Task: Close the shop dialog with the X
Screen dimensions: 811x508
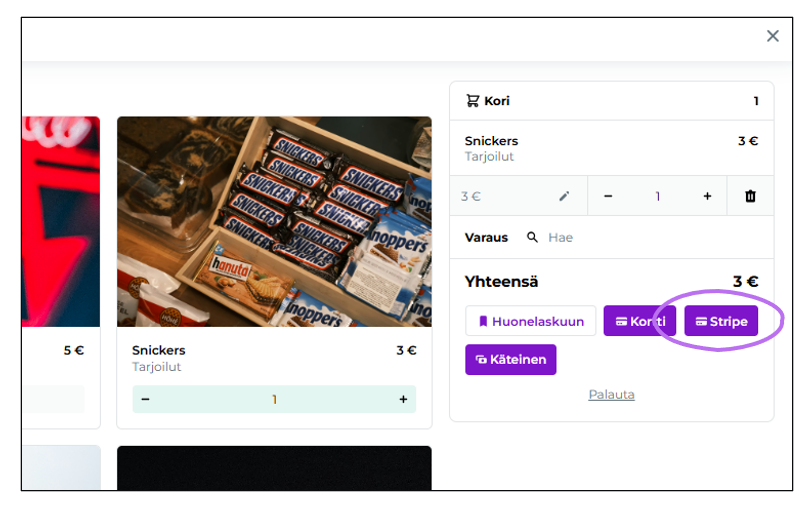Action: 772,36
